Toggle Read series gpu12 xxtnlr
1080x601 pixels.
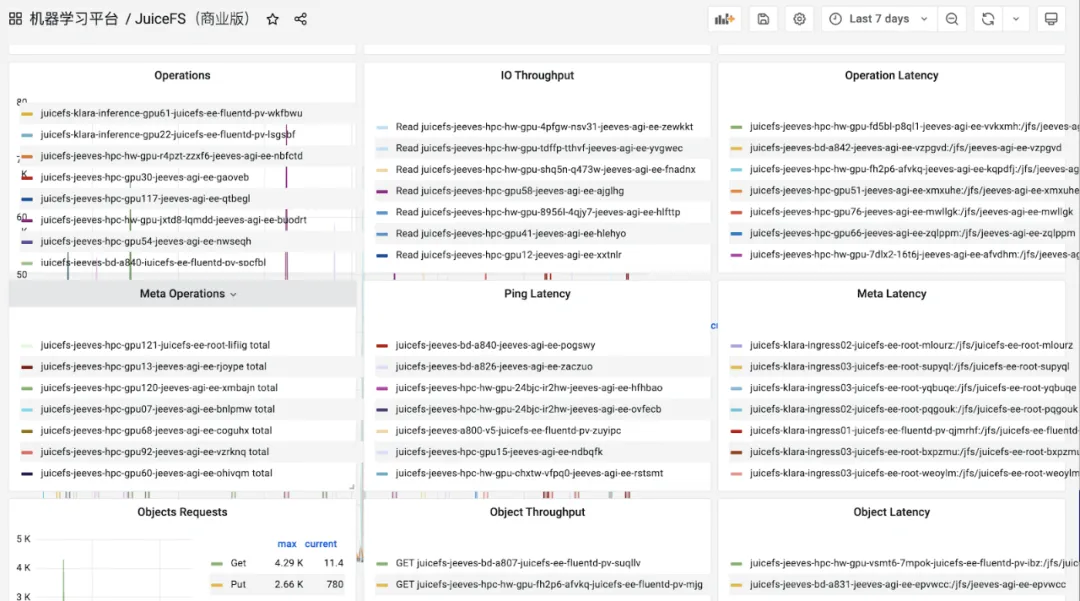pyautogui.click(x=508, y=255)
